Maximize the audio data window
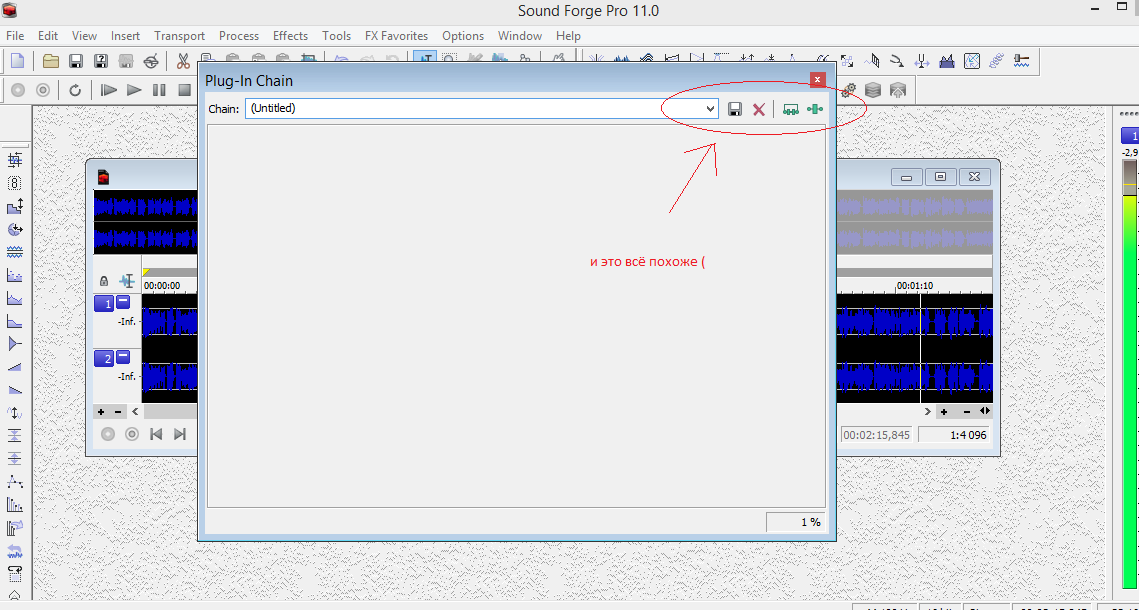Image resolution: width=1139 pixels, height=610 pixels. [940, 176]
